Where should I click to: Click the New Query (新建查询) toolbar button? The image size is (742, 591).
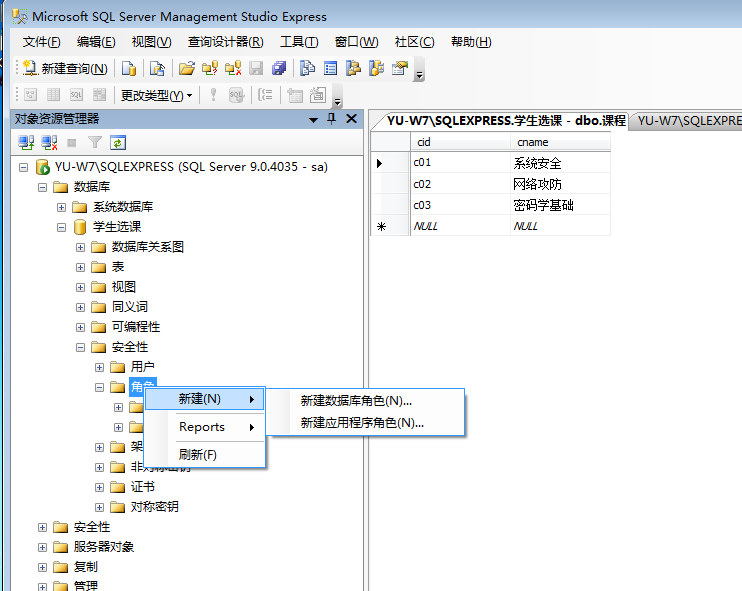tap(65, 69)
